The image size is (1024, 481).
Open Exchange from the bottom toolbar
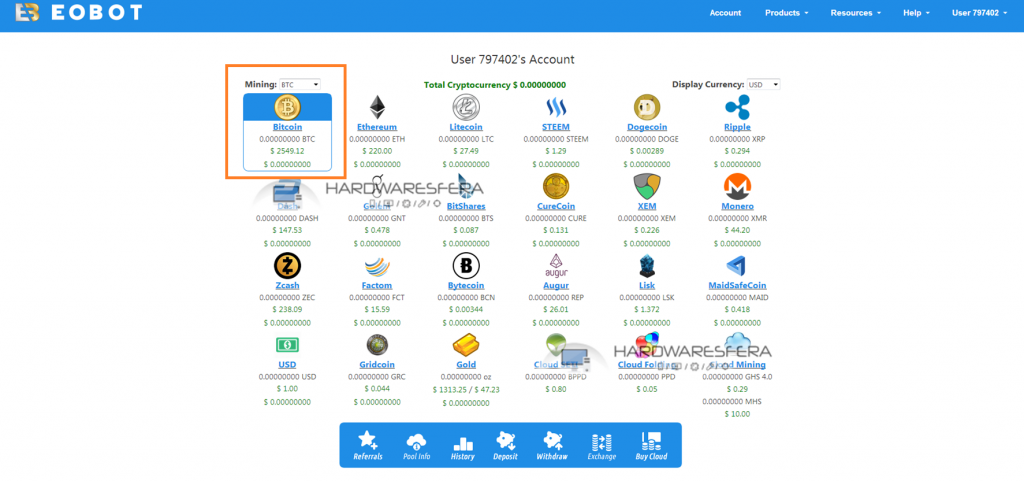click(x=601, y=445)
